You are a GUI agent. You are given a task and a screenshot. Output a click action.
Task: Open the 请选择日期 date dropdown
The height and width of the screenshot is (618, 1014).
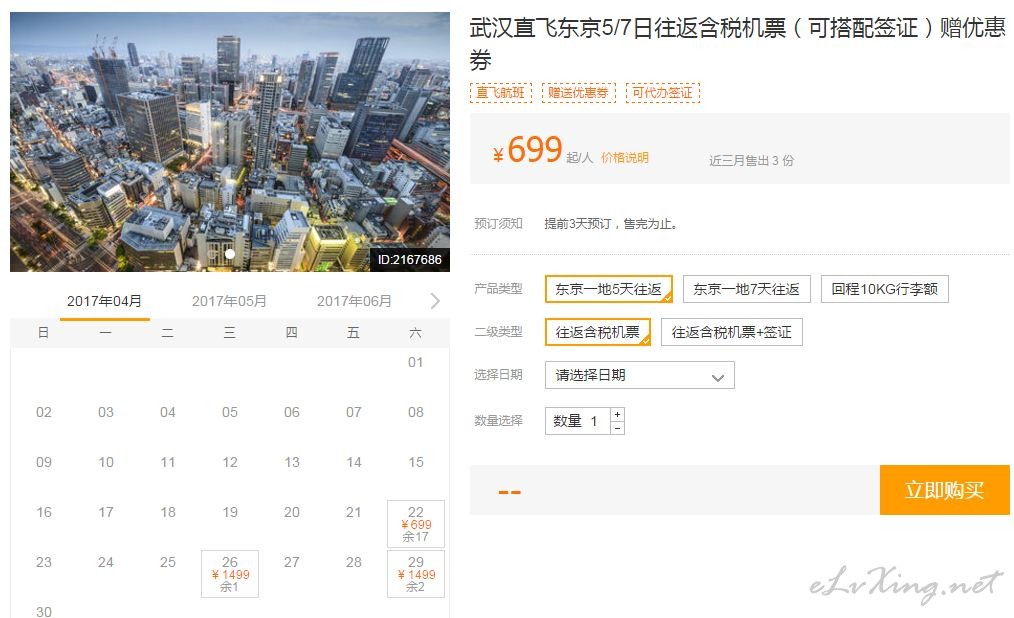pos(640,375)
